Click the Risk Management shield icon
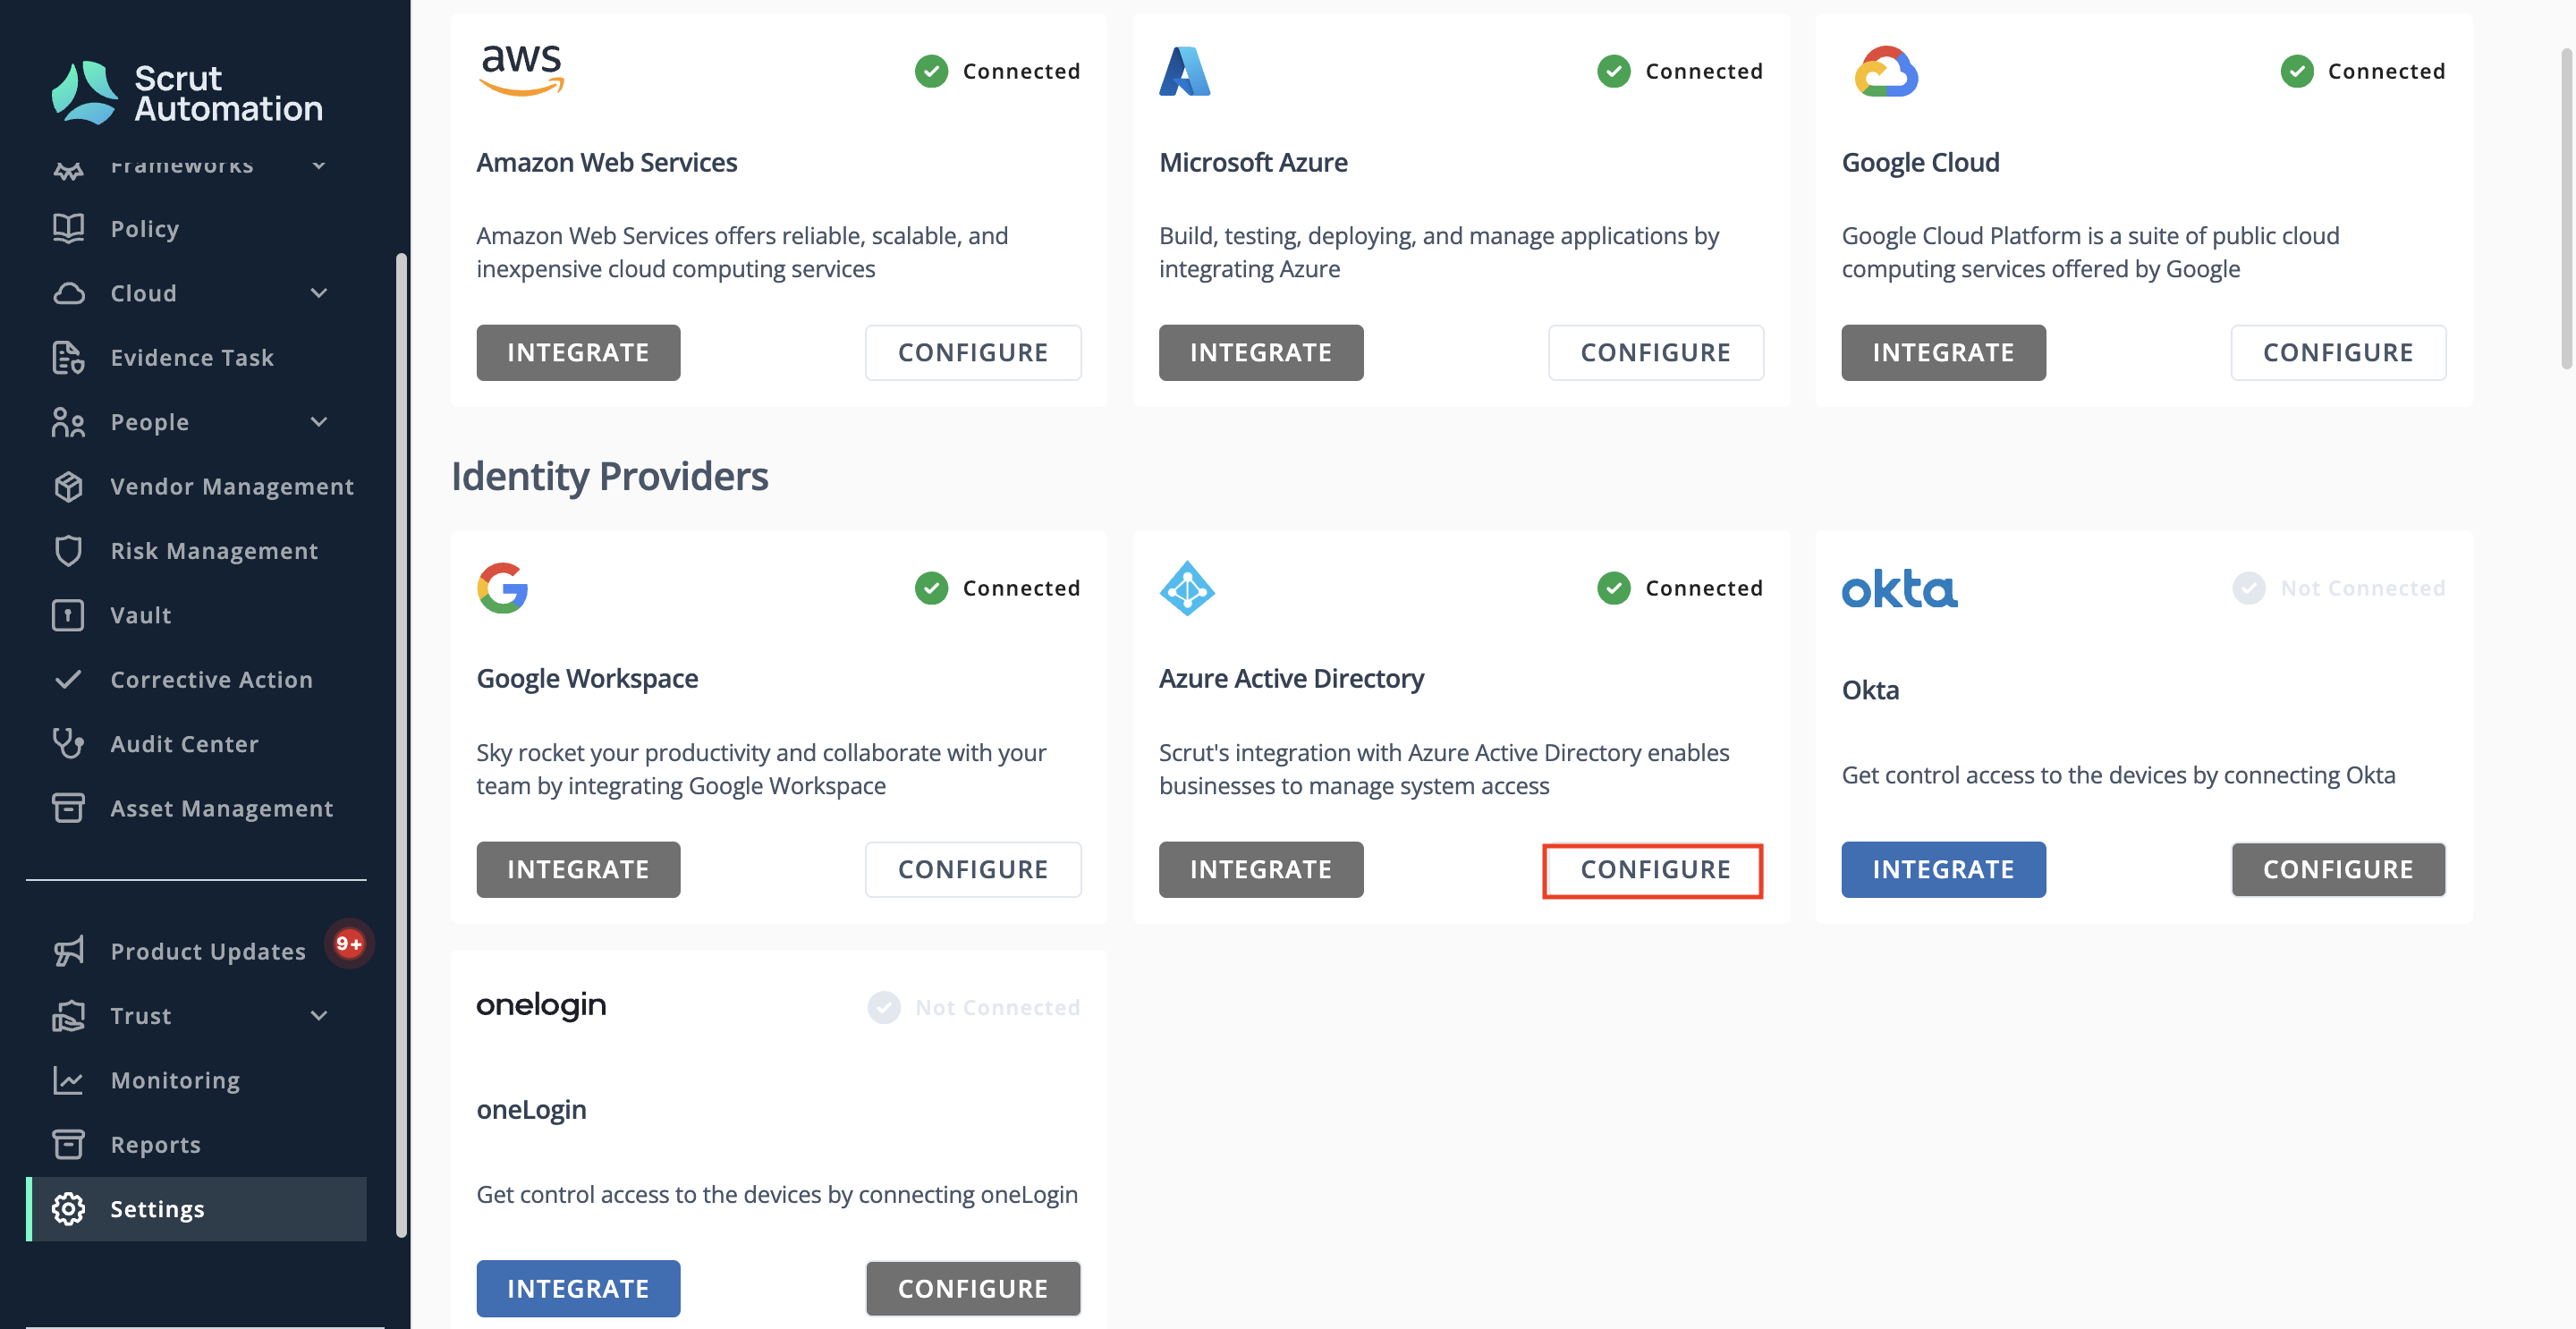Image resolution: width=2576 pixels, height=1329 pixels. 68,551
